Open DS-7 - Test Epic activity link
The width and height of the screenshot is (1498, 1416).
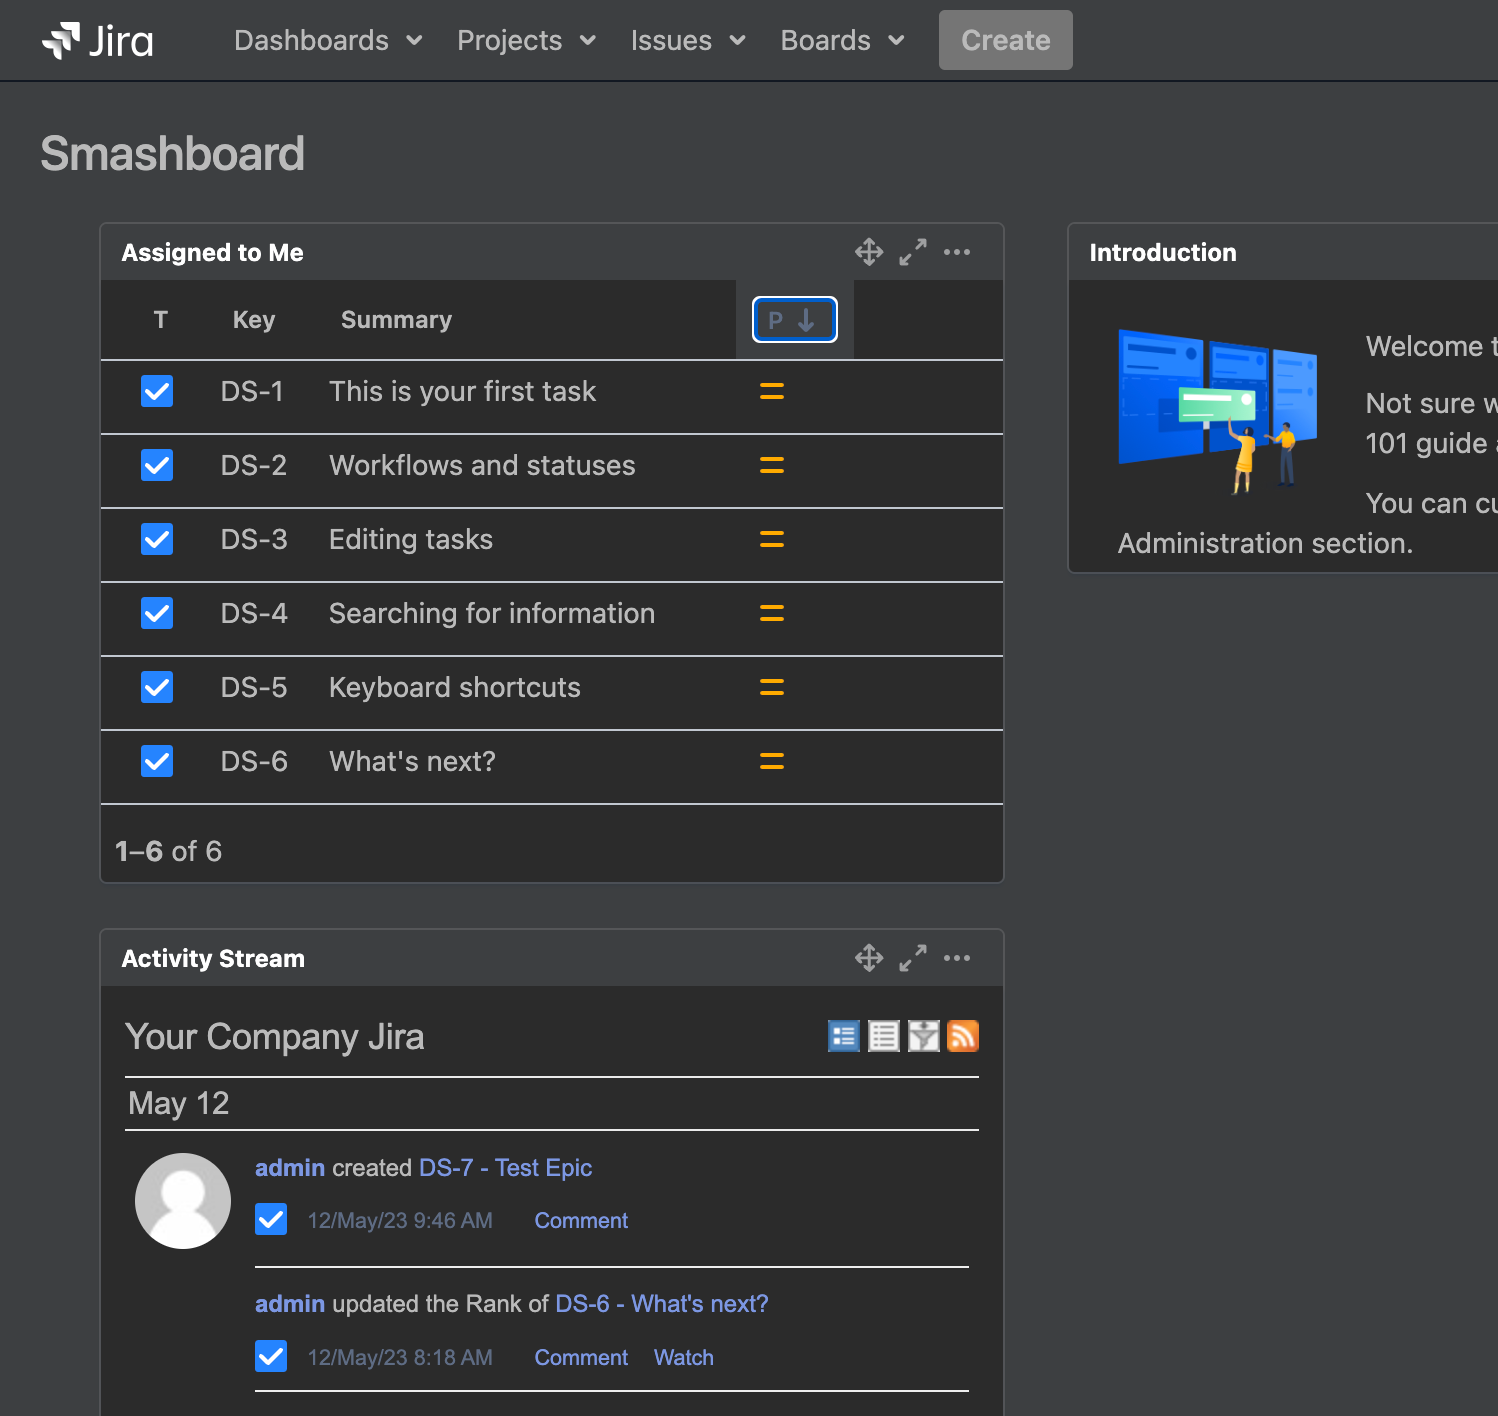point(505,1167)
